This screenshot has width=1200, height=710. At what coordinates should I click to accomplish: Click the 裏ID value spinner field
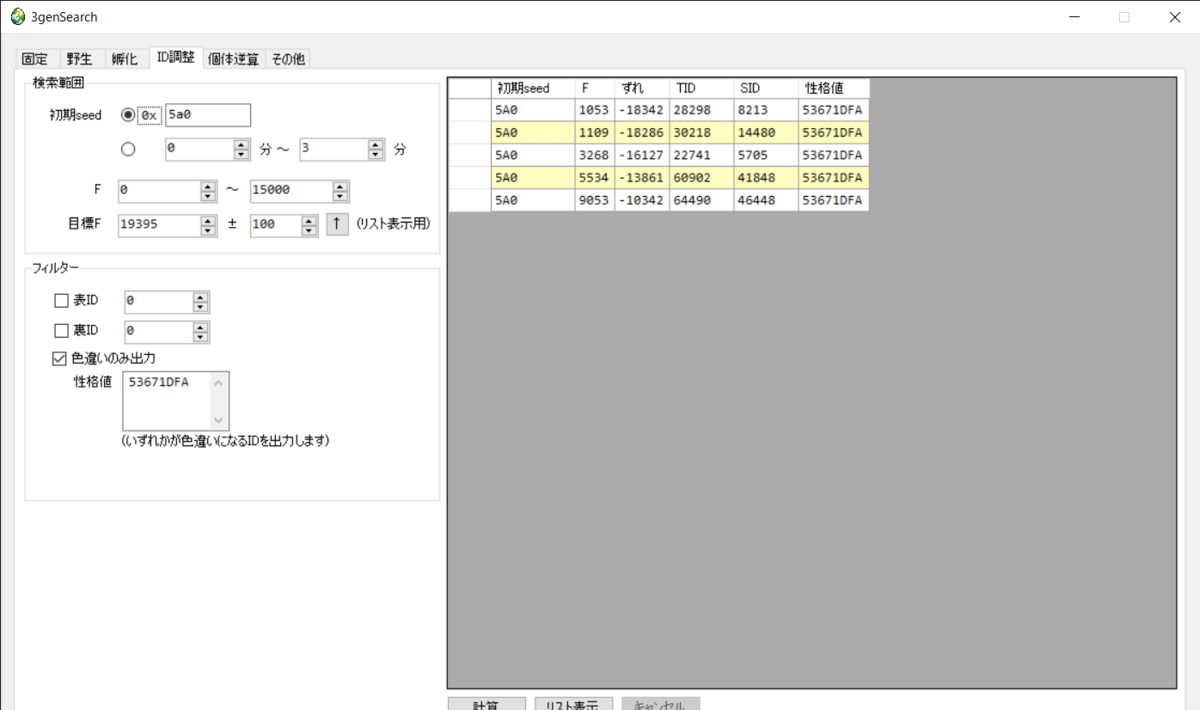(x=167, y=331)
